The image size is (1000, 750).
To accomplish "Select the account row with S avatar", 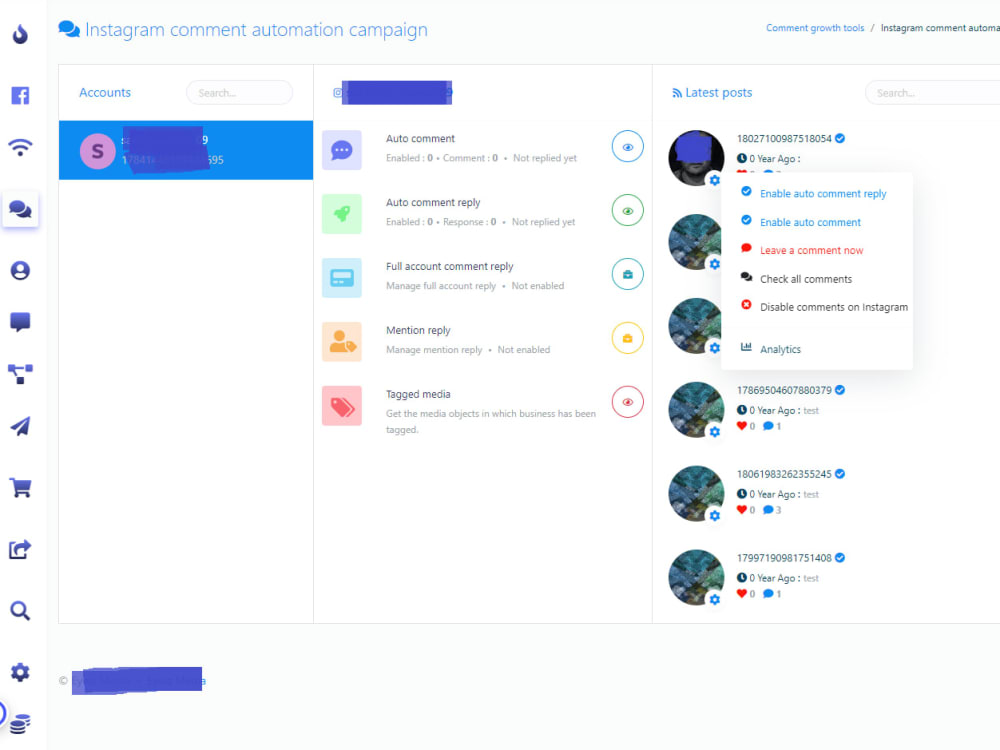I will [x=186, y=150].
